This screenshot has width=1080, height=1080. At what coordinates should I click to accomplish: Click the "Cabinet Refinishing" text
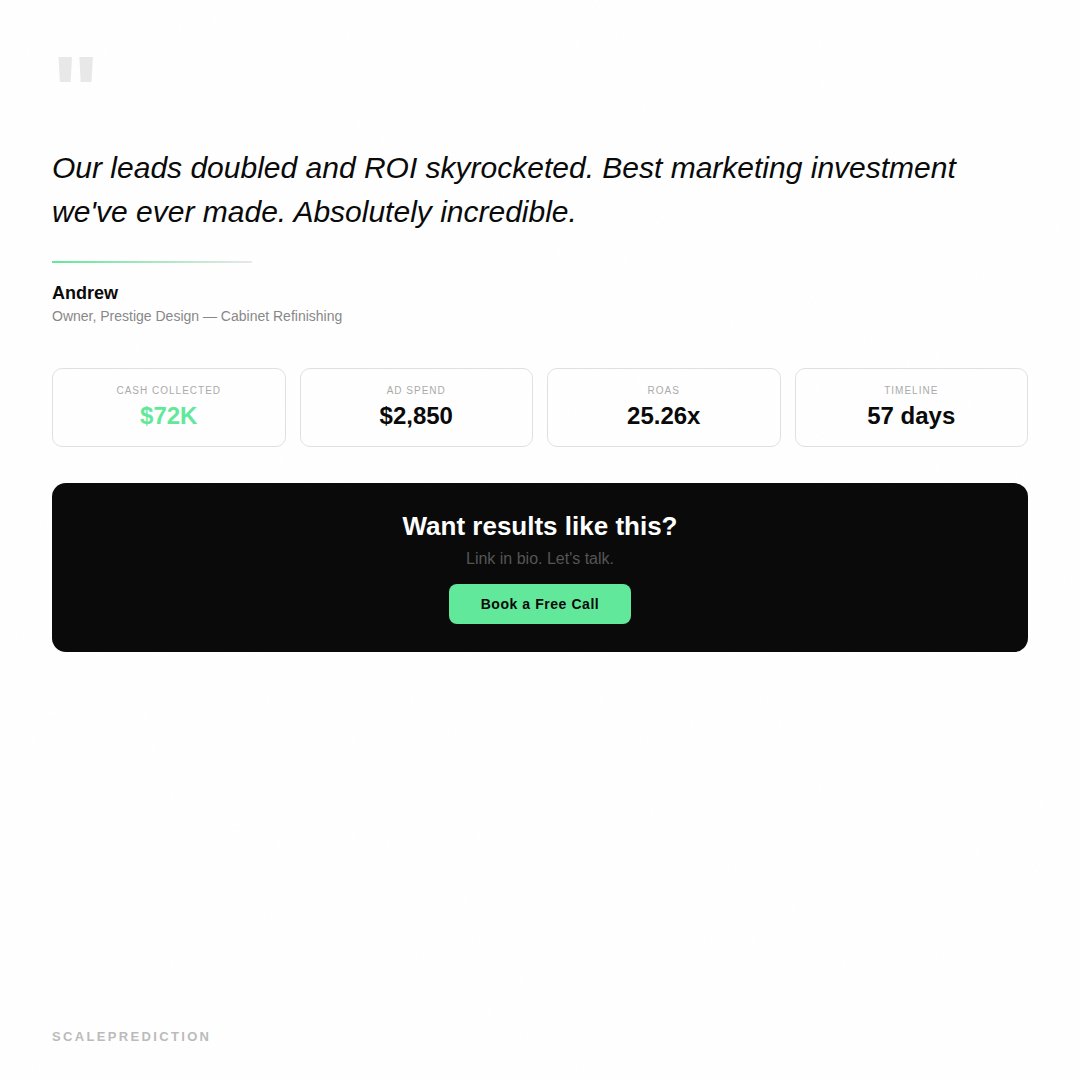[x=281, y=316]
